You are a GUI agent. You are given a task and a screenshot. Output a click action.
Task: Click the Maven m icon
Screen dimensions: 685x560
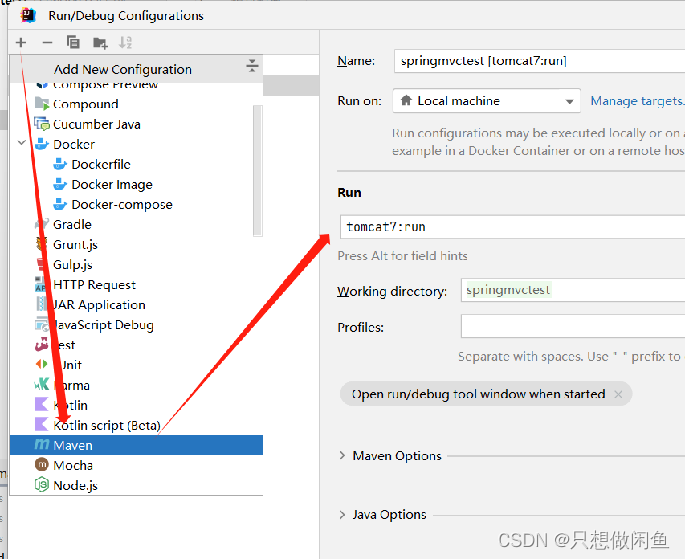pos(42,445)
